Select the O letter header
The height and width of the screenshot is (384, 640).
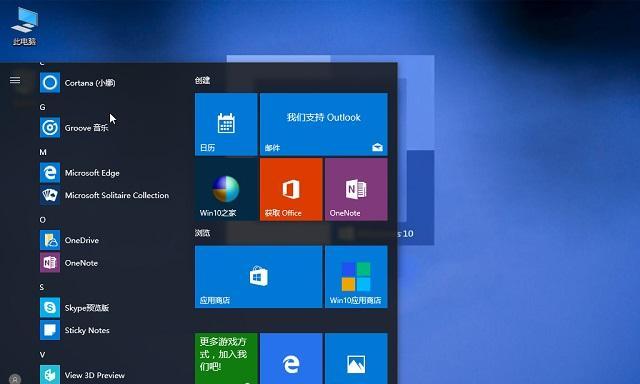(x=42, y=220)
